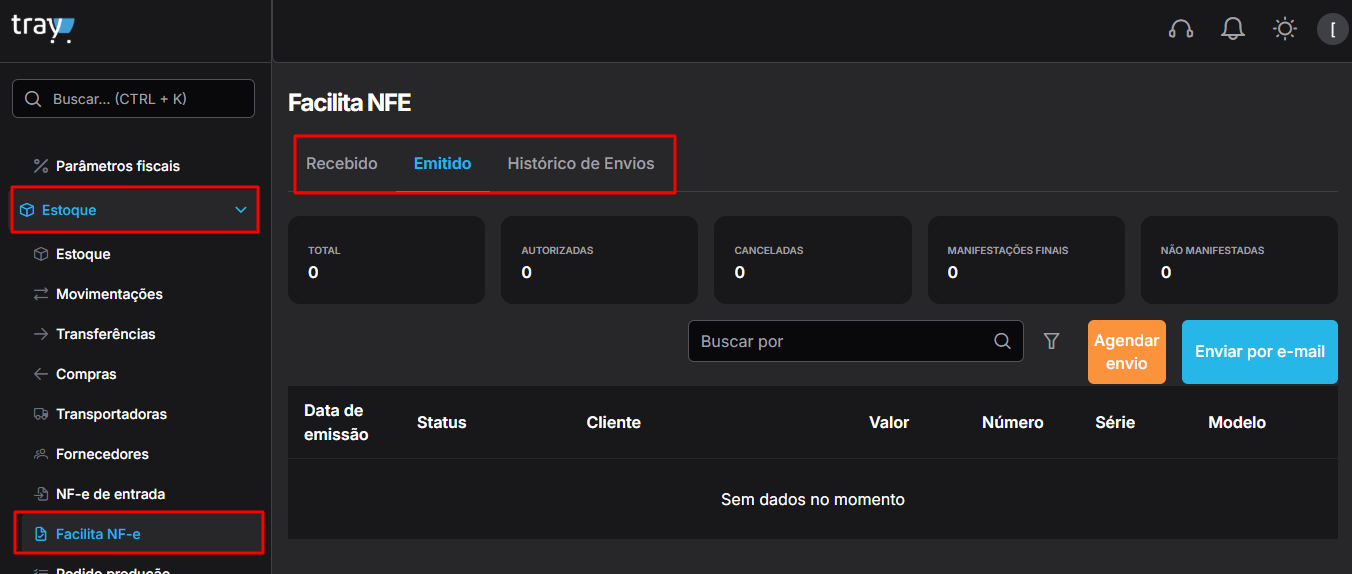Open the filter funnel icon

[x=1051, y=341]
